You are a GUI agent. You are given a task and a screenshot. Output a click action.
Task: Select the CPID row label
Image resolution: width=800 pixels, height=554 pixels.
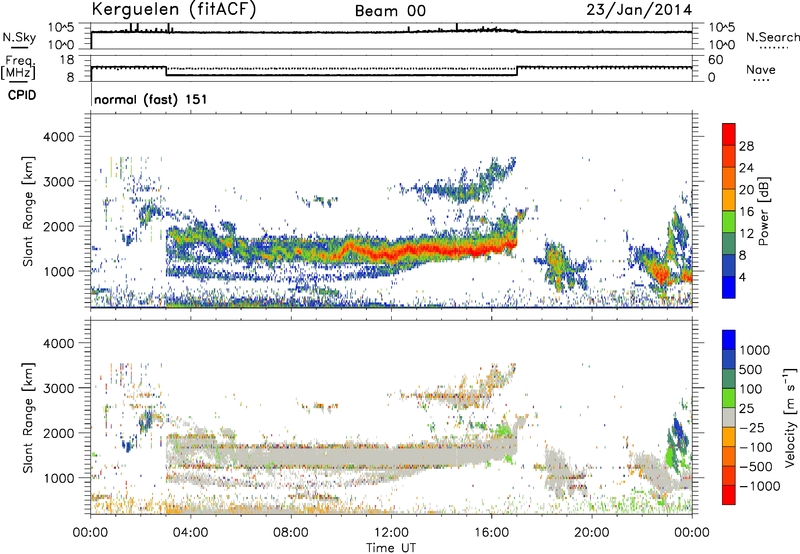22,95
